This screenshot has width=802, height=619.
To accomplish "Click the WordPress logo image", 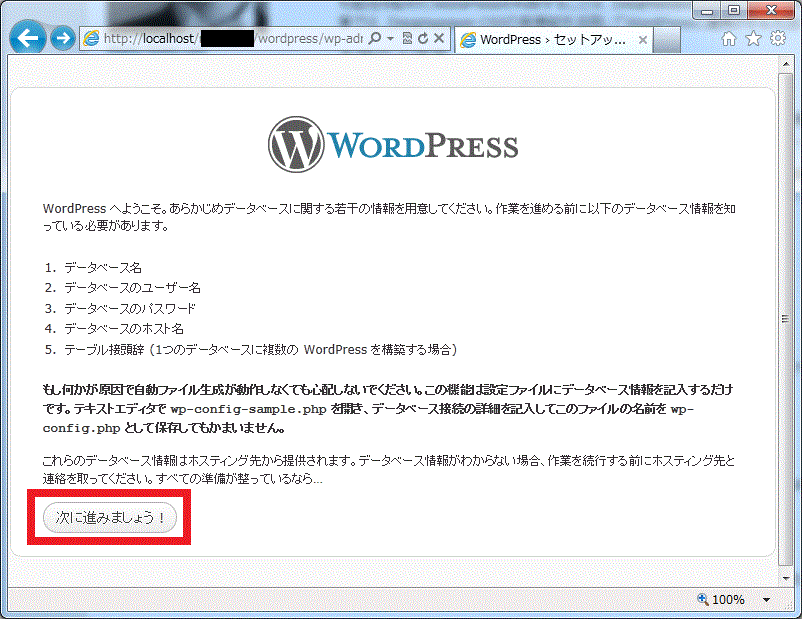I will pyautogui.click(x=393, y=145).
